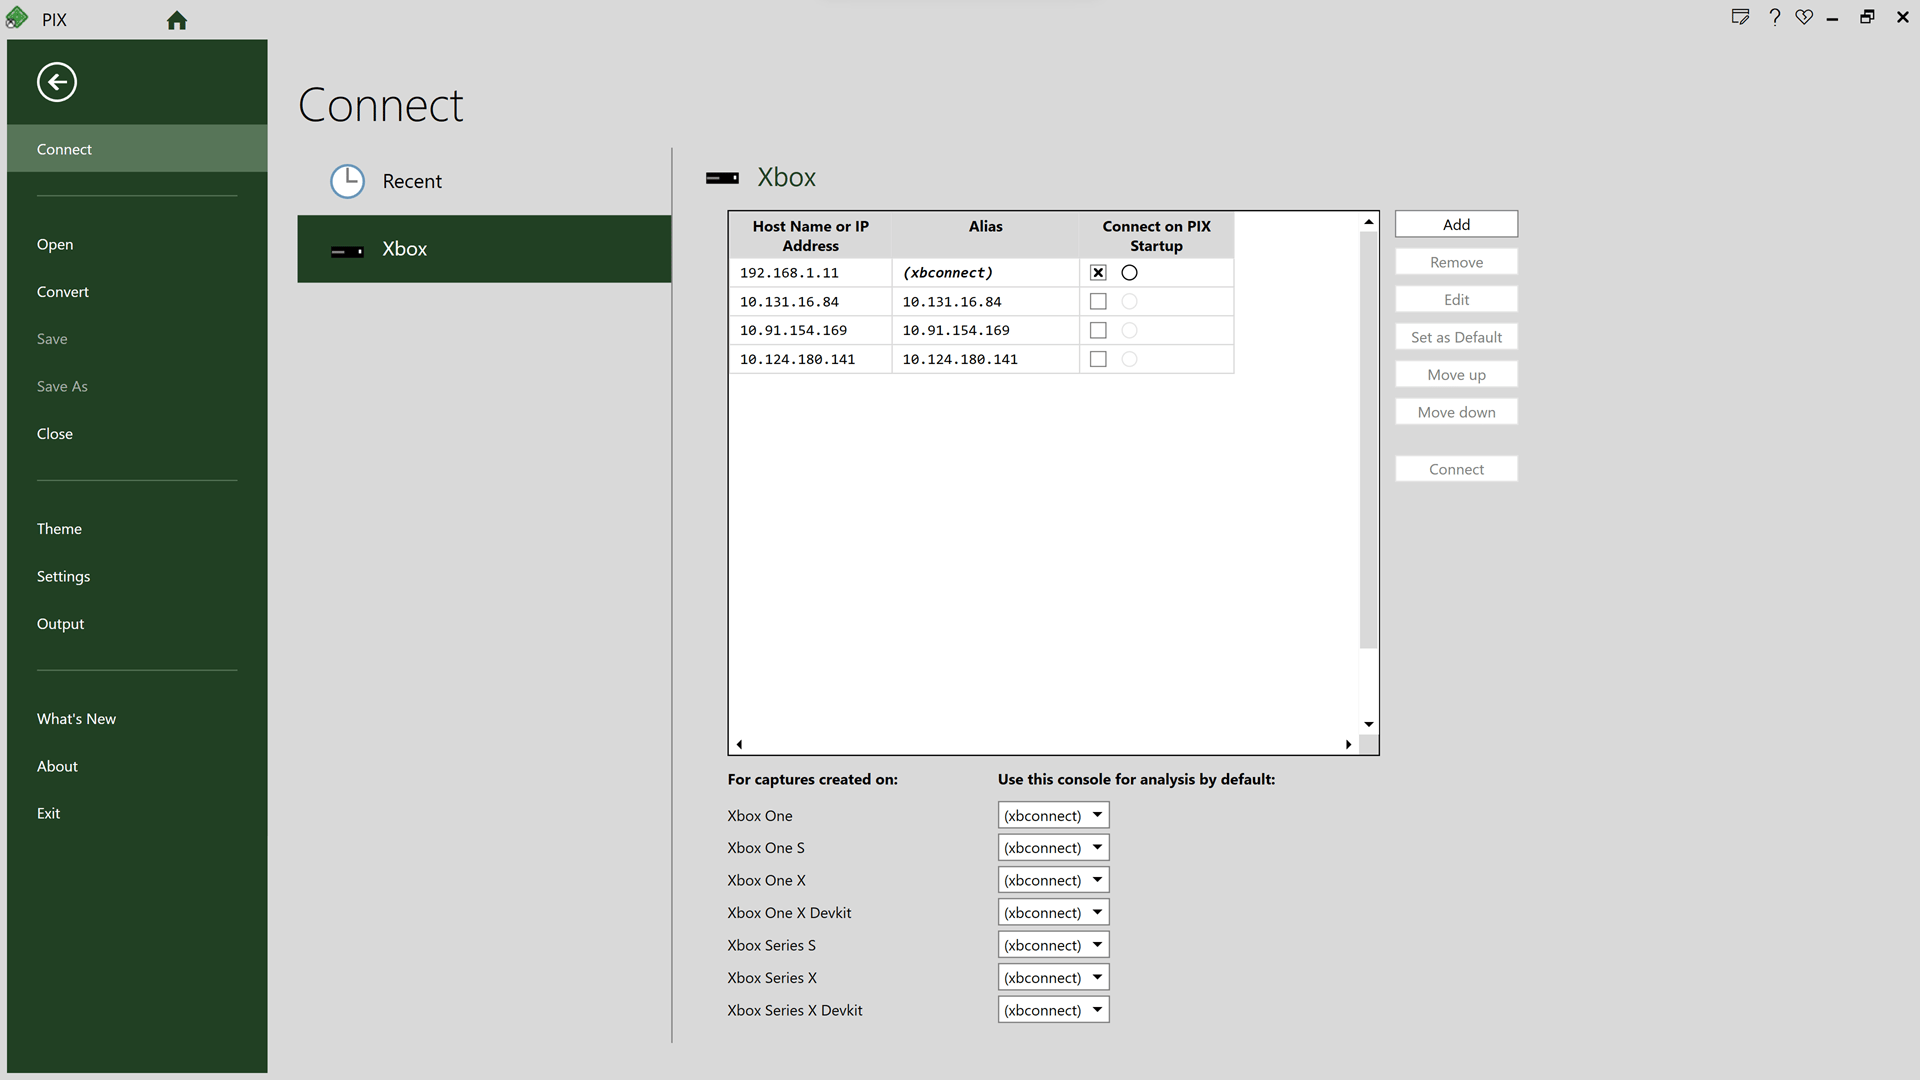Open the Help question mark icon
The image size is (1920, 1080).
click(x=1774, y=17)
